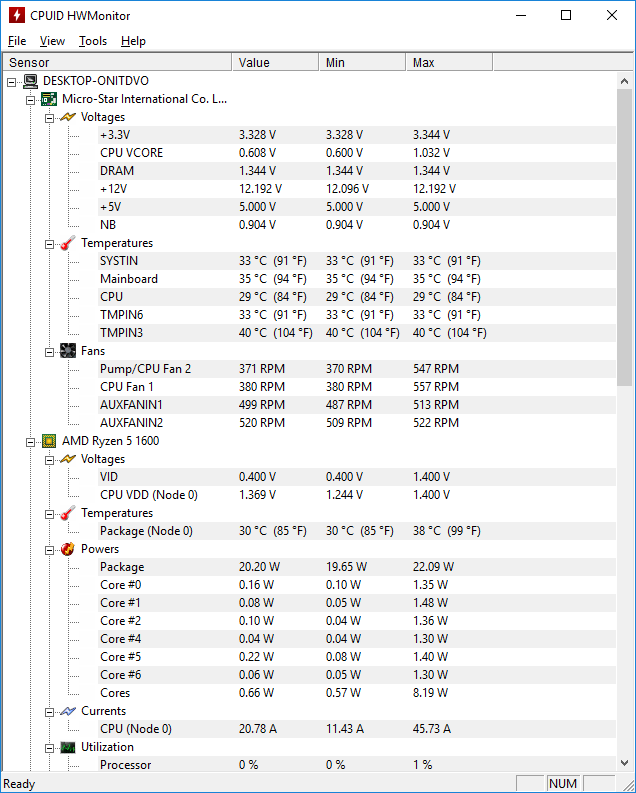636x793 pixels.
Task: Click the Ryzen Voltages lightning icon
Action: point(68,459)
